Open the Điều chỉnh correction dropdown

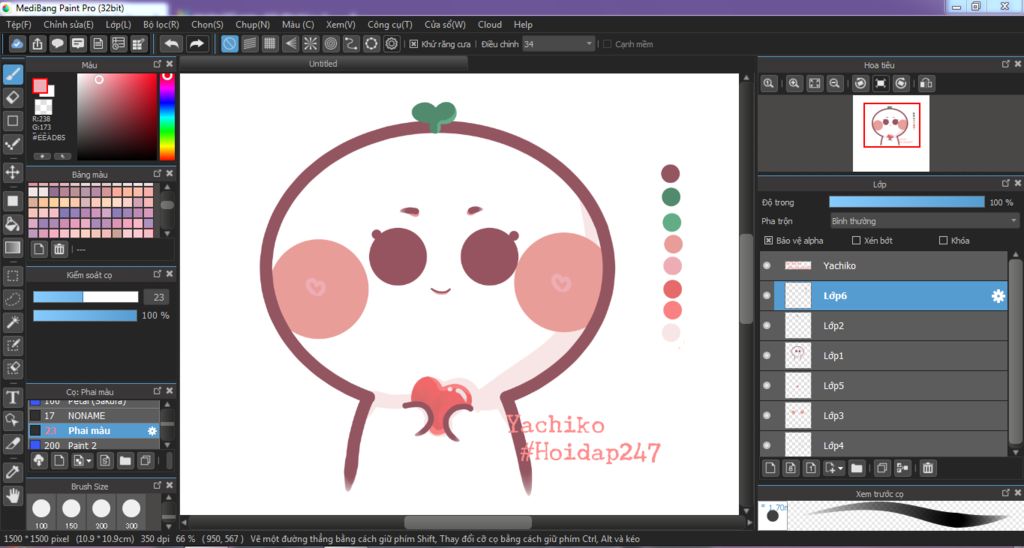558,44
